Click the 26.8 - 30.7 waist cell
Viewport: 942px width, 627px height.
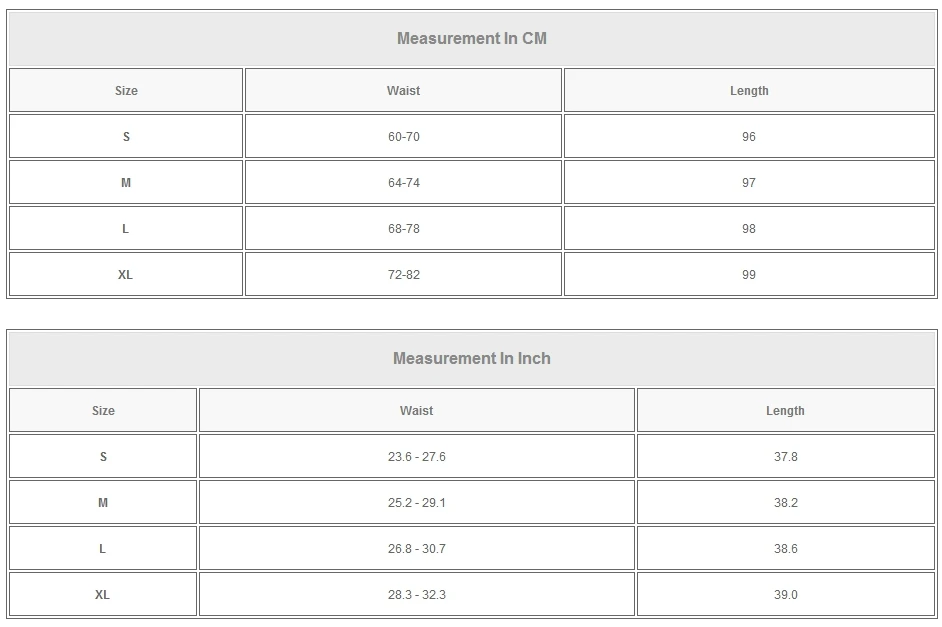[x=416, y=549]
